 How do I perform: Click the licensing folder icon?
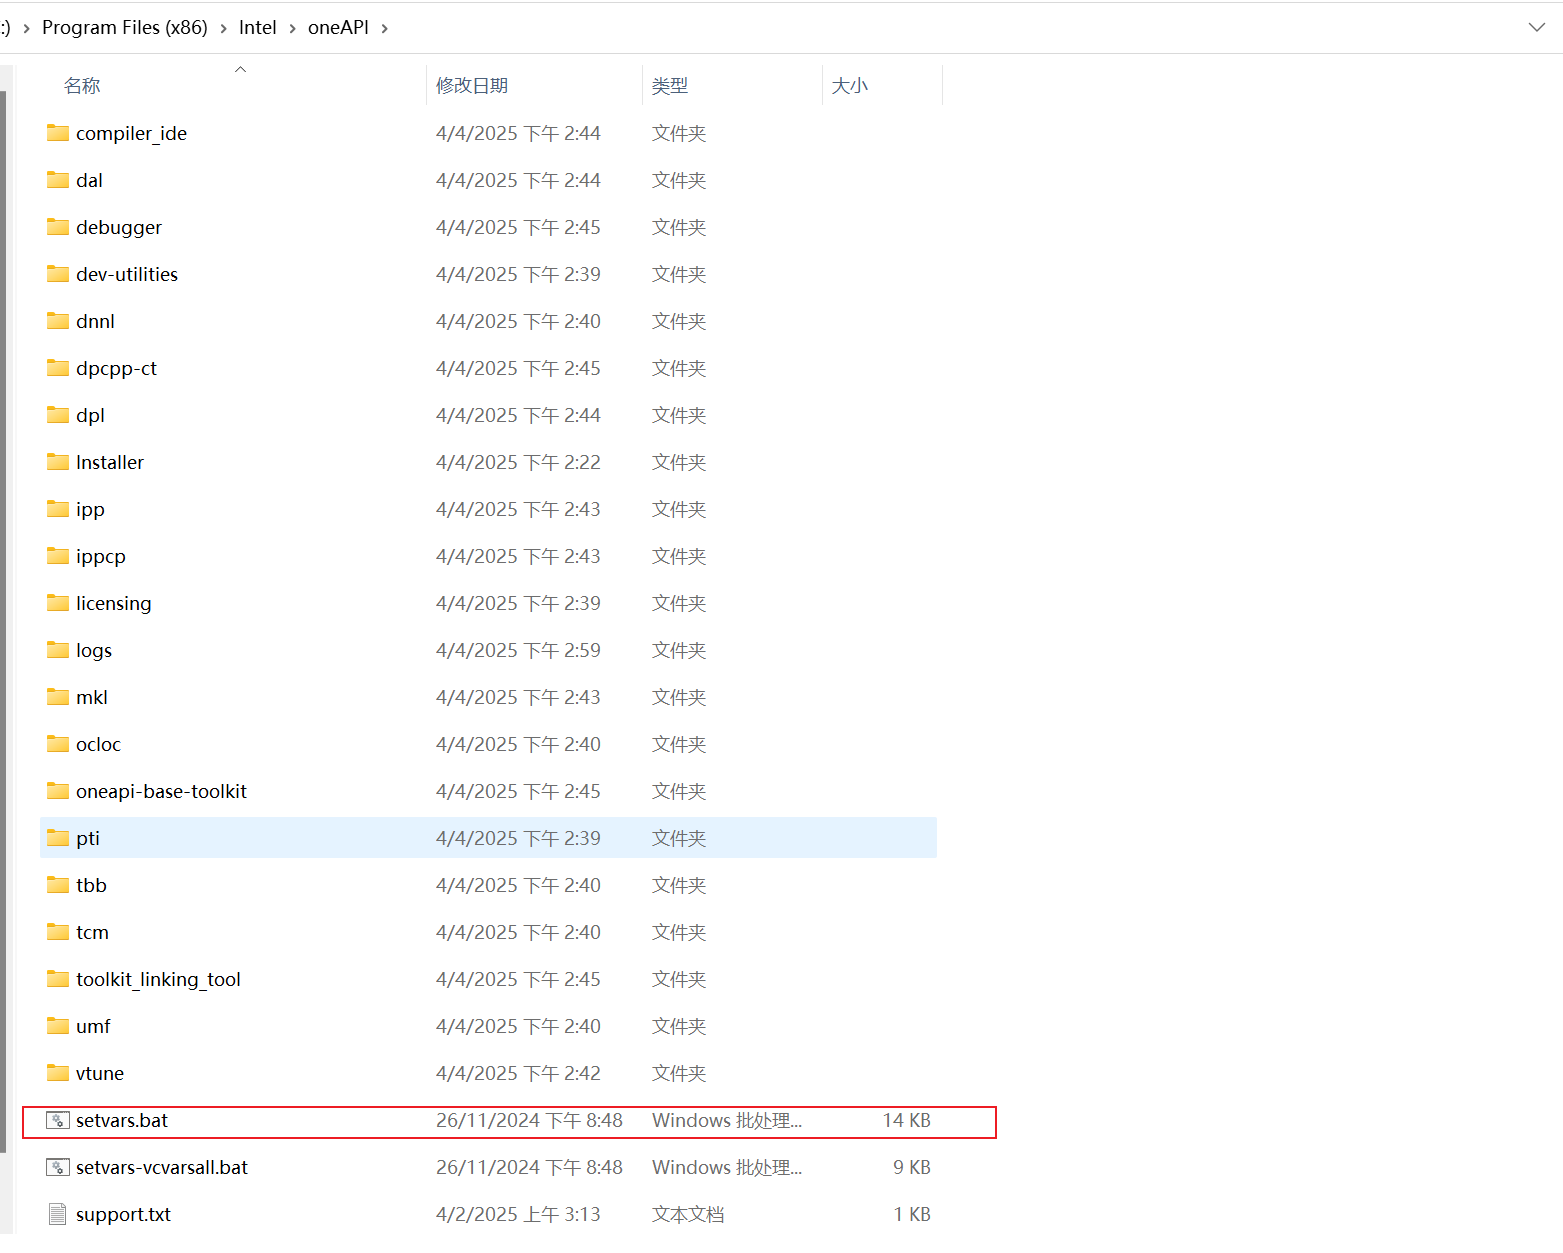[x=58, y=603]
